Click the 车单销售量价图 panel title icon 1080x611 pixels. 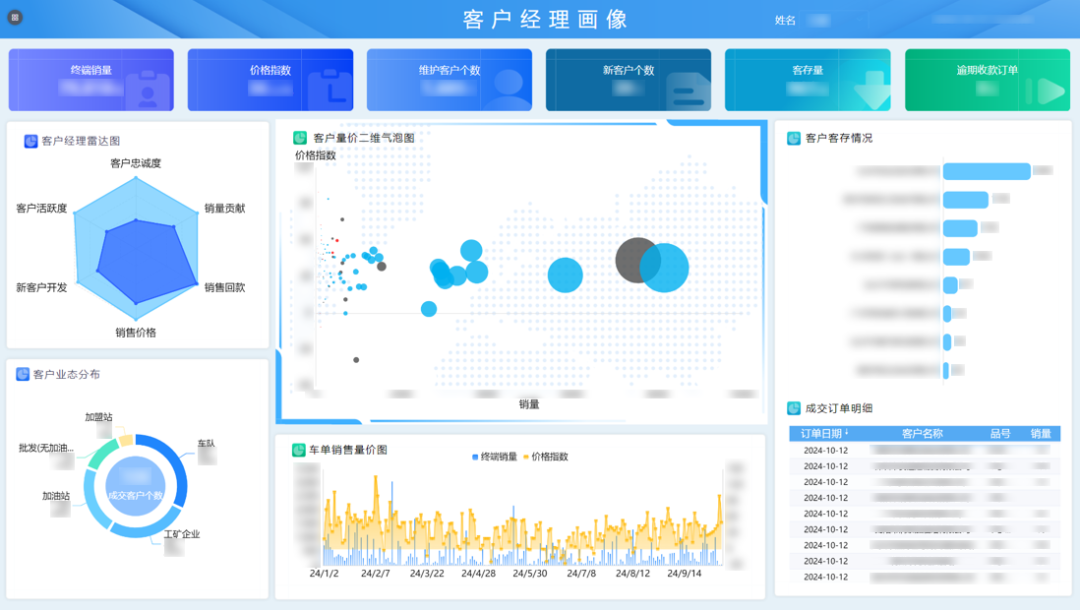[x=298, y=450]
